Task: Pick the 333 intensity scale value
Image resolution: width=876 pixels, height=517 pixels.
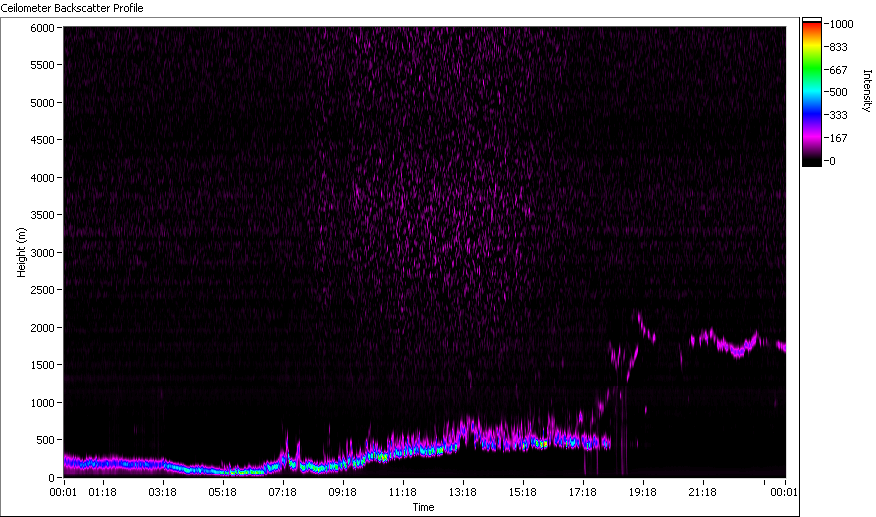Action: (838, 115)
